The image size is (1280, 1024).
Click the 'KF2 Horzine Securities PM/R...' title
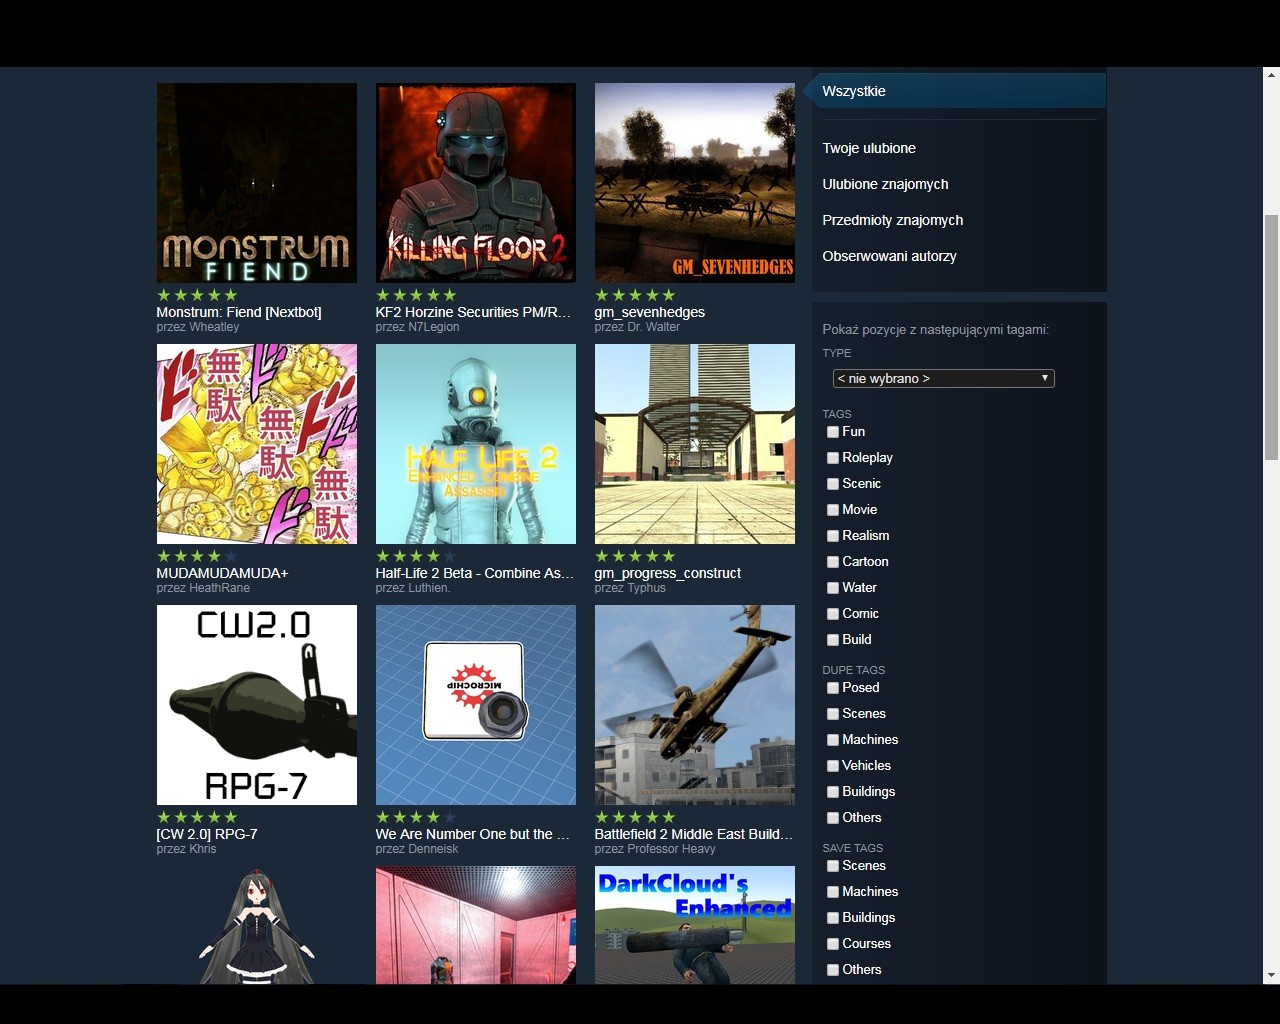(x=473, y=312)
